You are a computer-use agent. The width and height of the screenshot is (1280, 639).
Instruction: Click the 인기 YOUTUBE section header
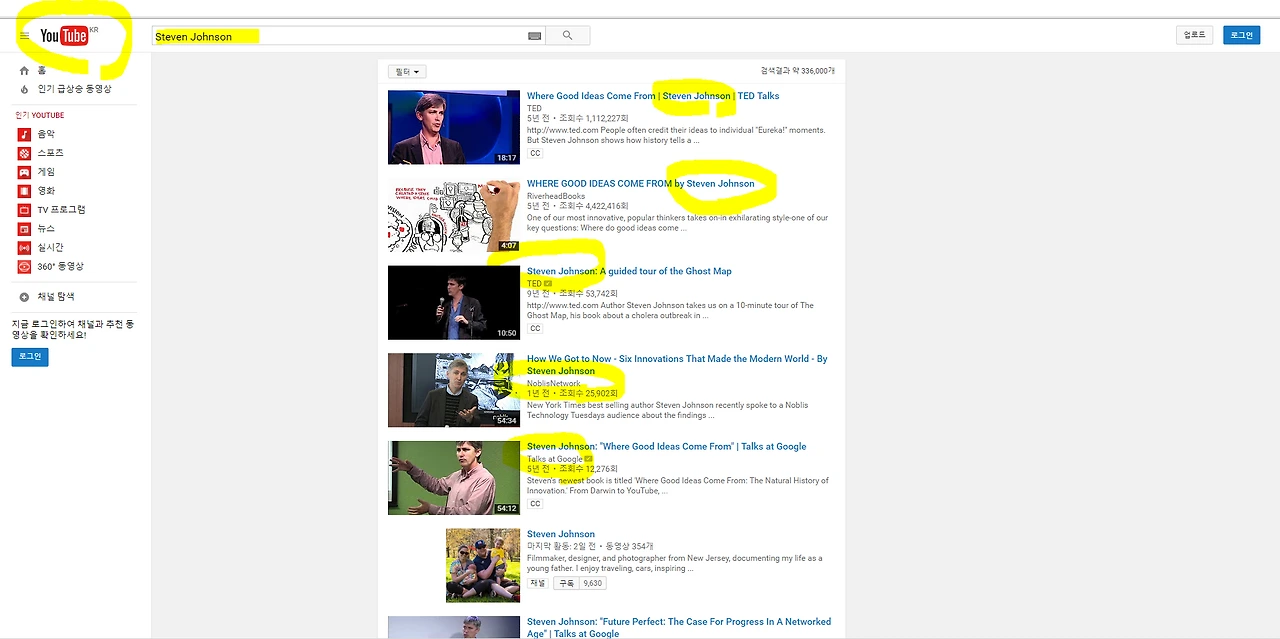(x=38, y=115)
